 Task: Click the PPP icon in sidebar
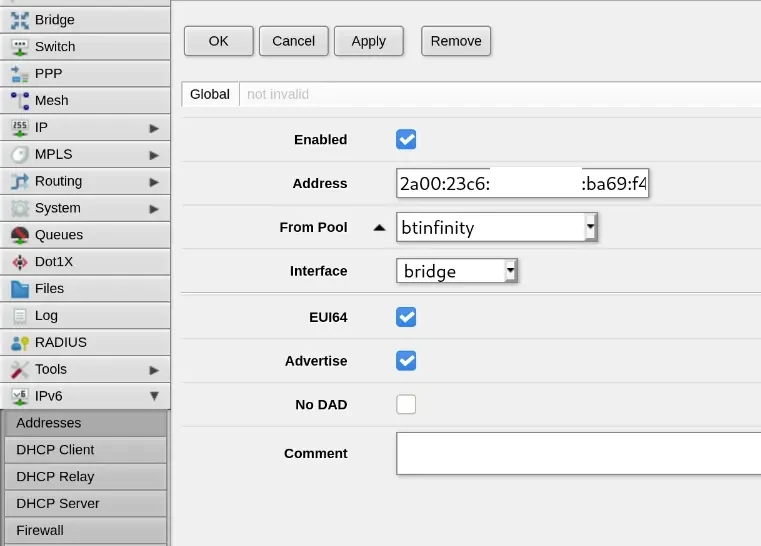[19, 74]
